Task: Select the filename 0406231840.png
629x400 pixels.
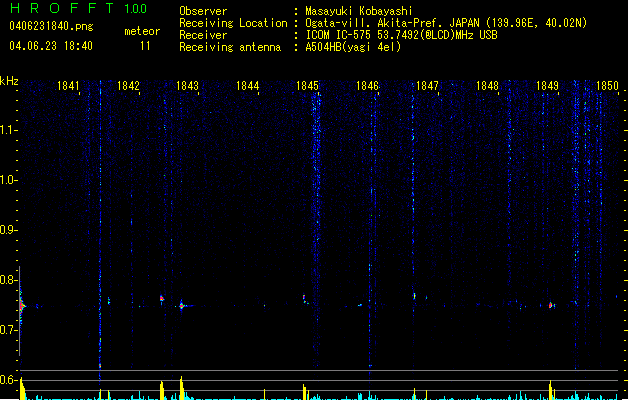Action: pyautogui.click(x=51, y=26)
